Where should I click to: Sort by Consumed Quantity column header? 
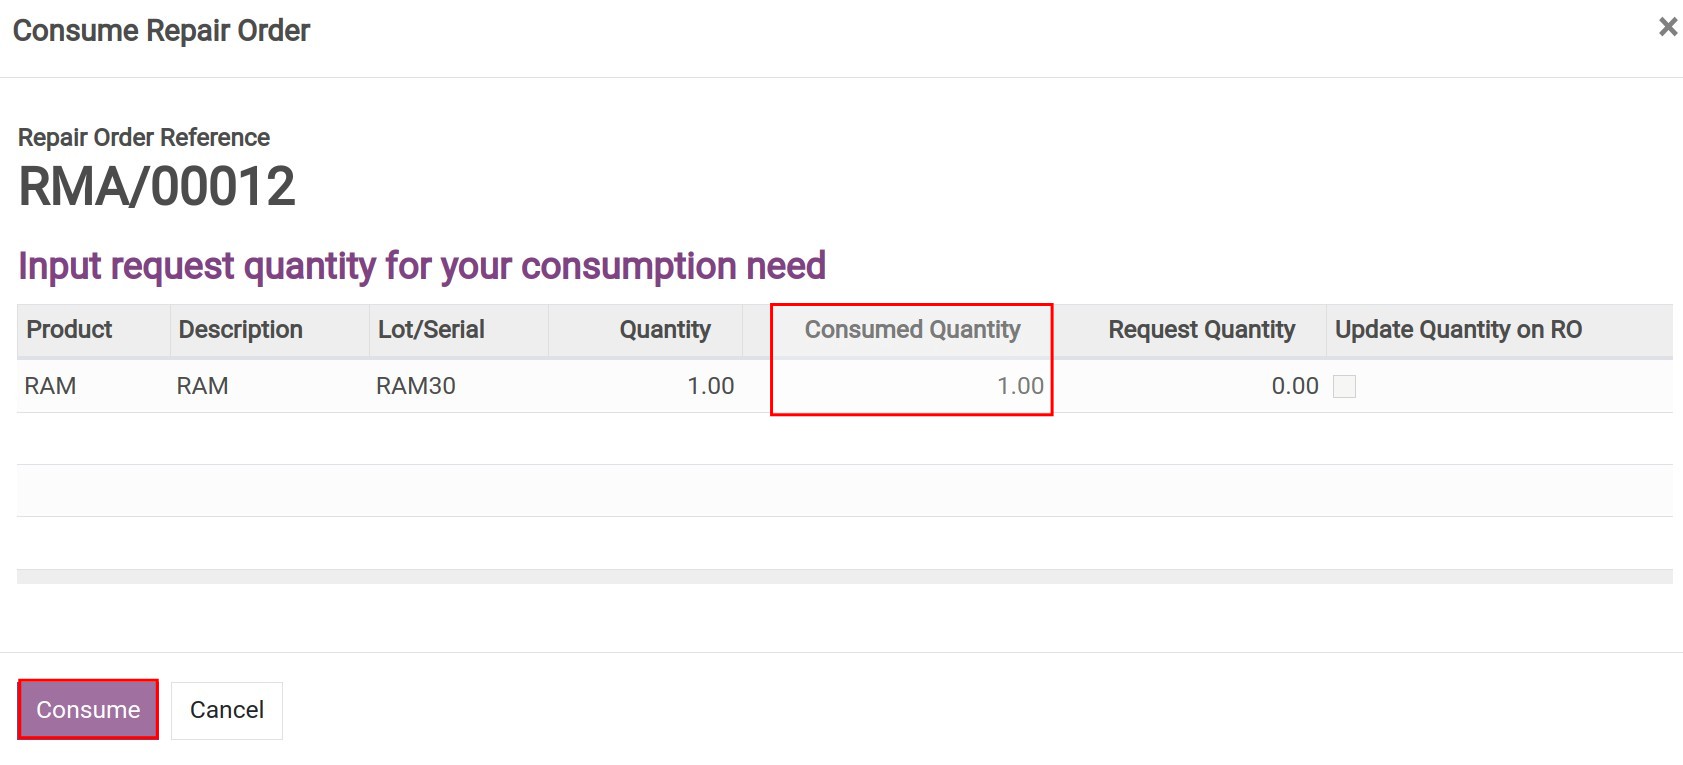point(912,330)
